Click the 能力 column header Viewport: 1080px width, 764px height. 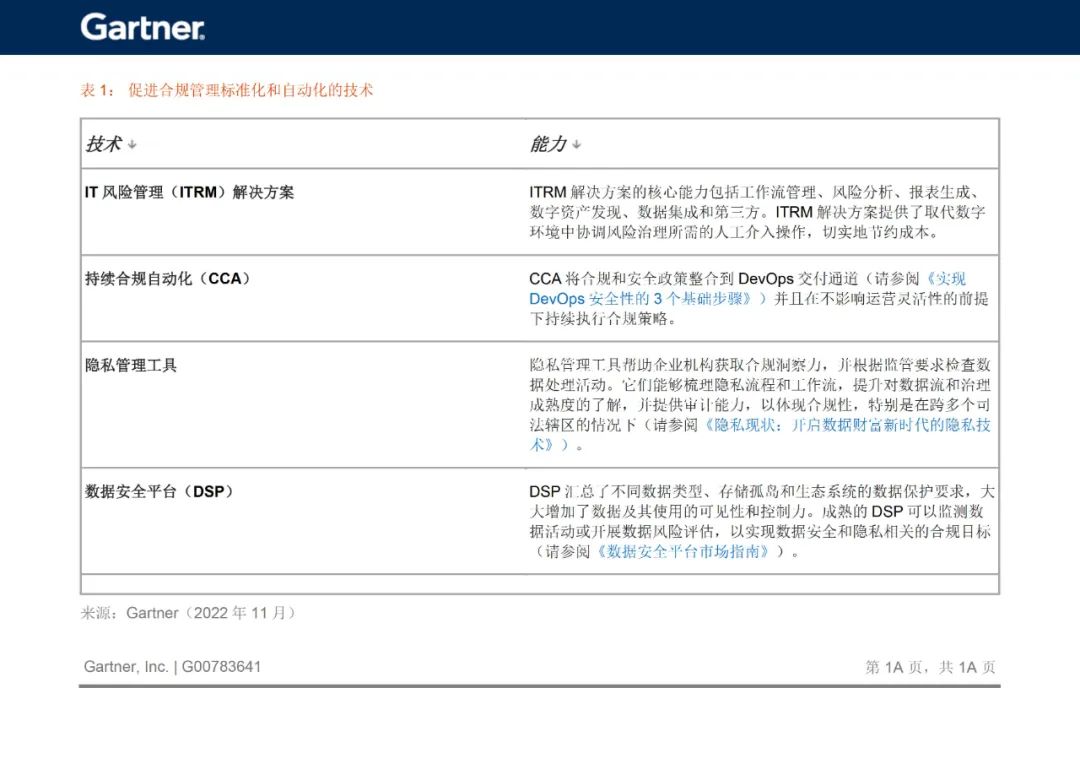(x=548, y=144)
